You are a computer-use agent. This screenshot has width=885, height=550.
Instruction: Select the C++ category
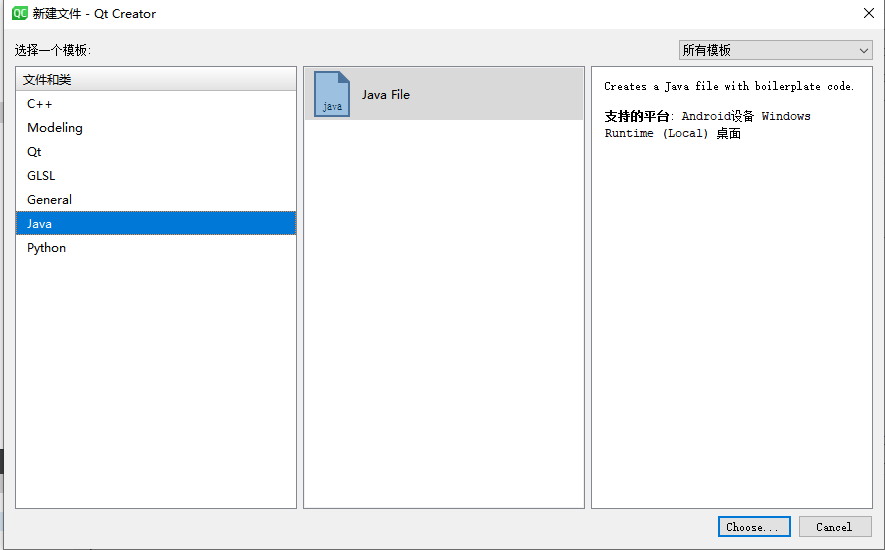click(156, 104)
